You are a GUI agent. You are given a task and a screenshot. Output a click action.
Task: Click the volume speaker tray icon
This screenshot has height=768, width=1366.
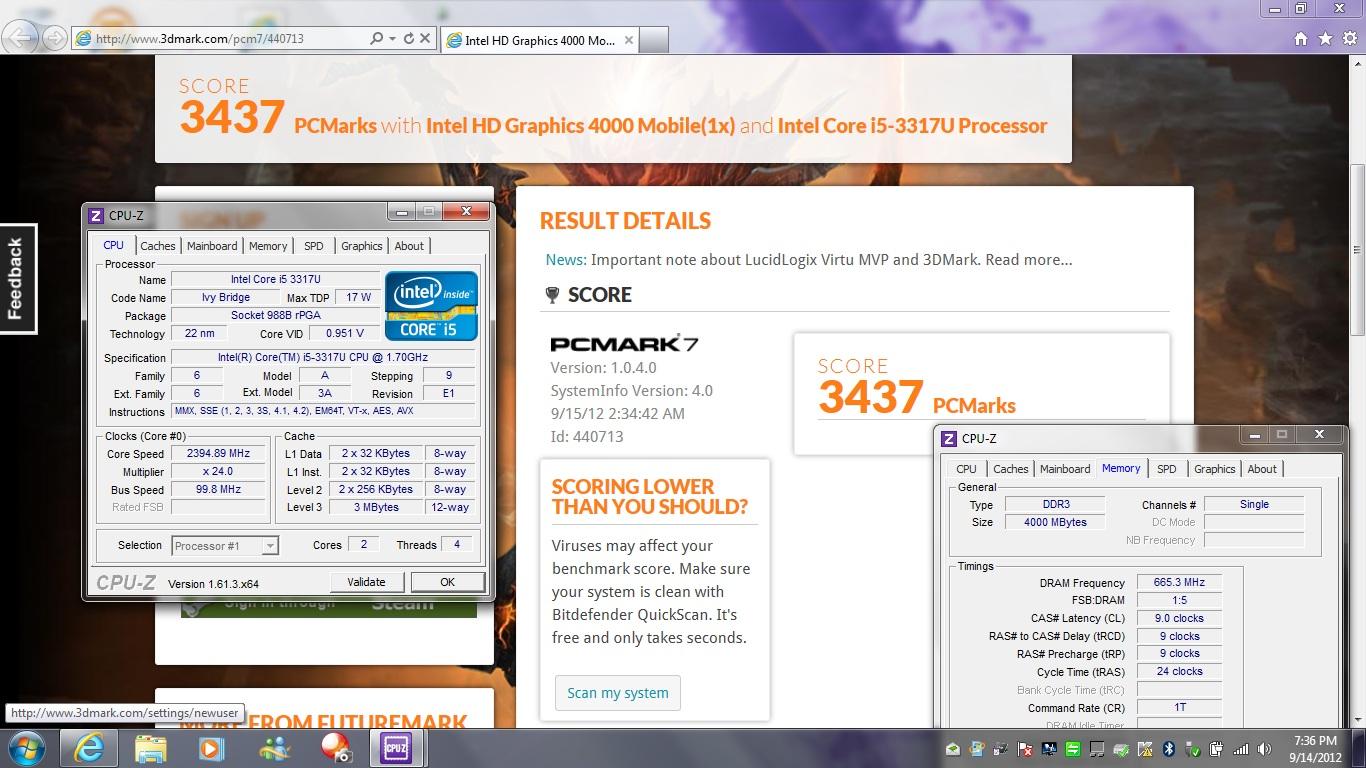pos(1264,749)
